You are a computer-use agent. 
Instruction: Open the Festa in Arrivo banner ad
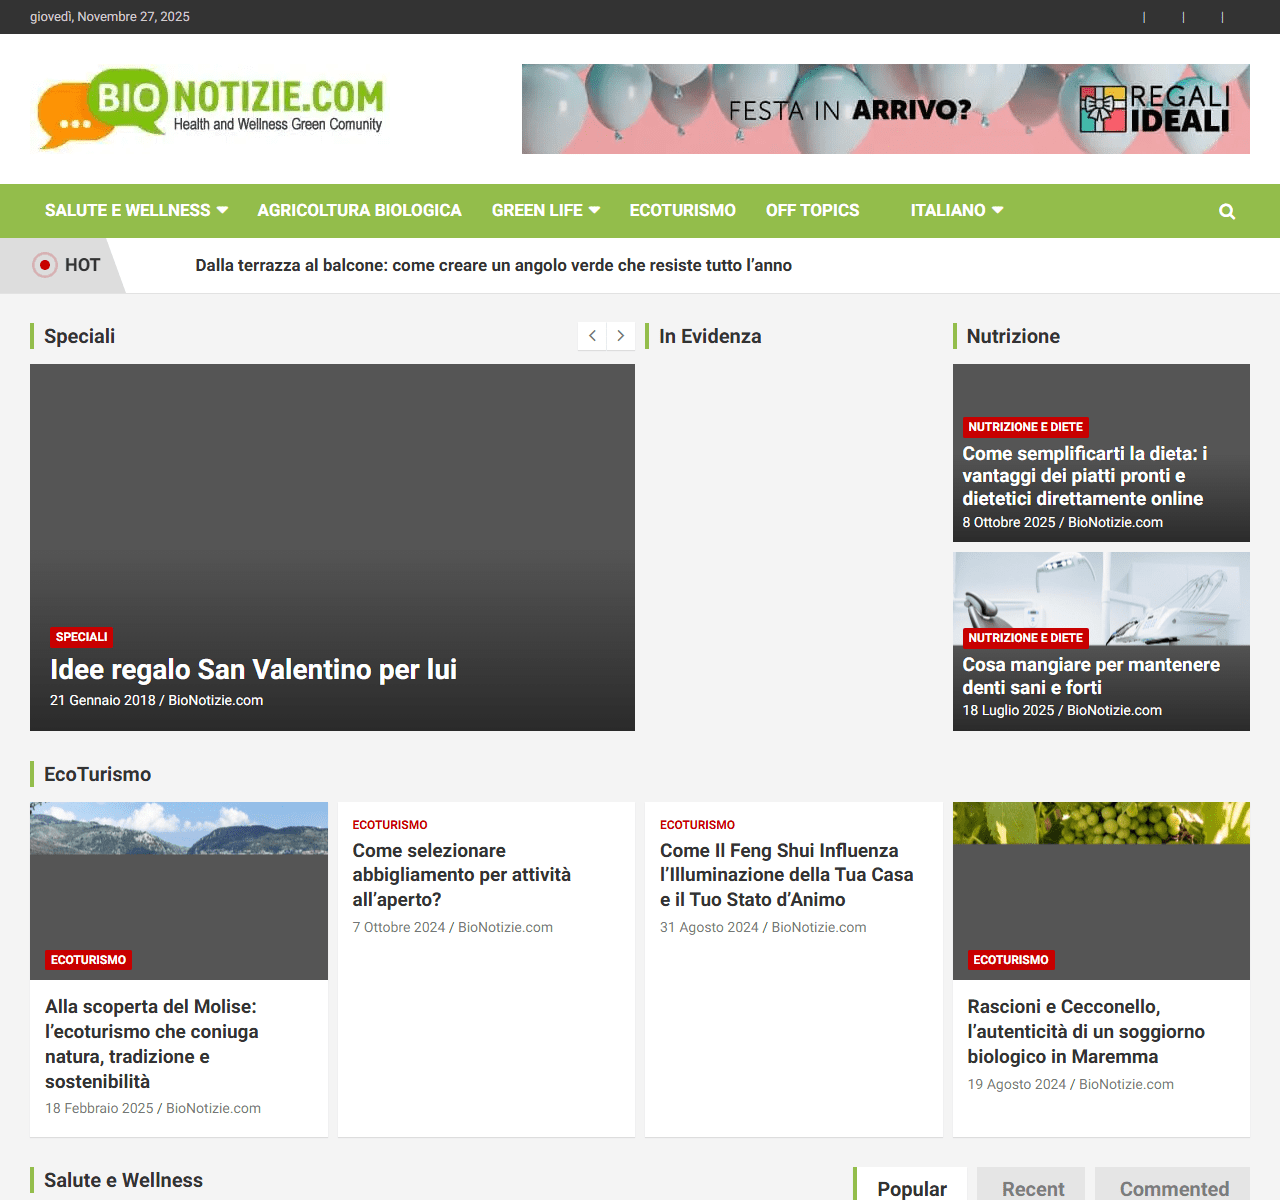885,109
